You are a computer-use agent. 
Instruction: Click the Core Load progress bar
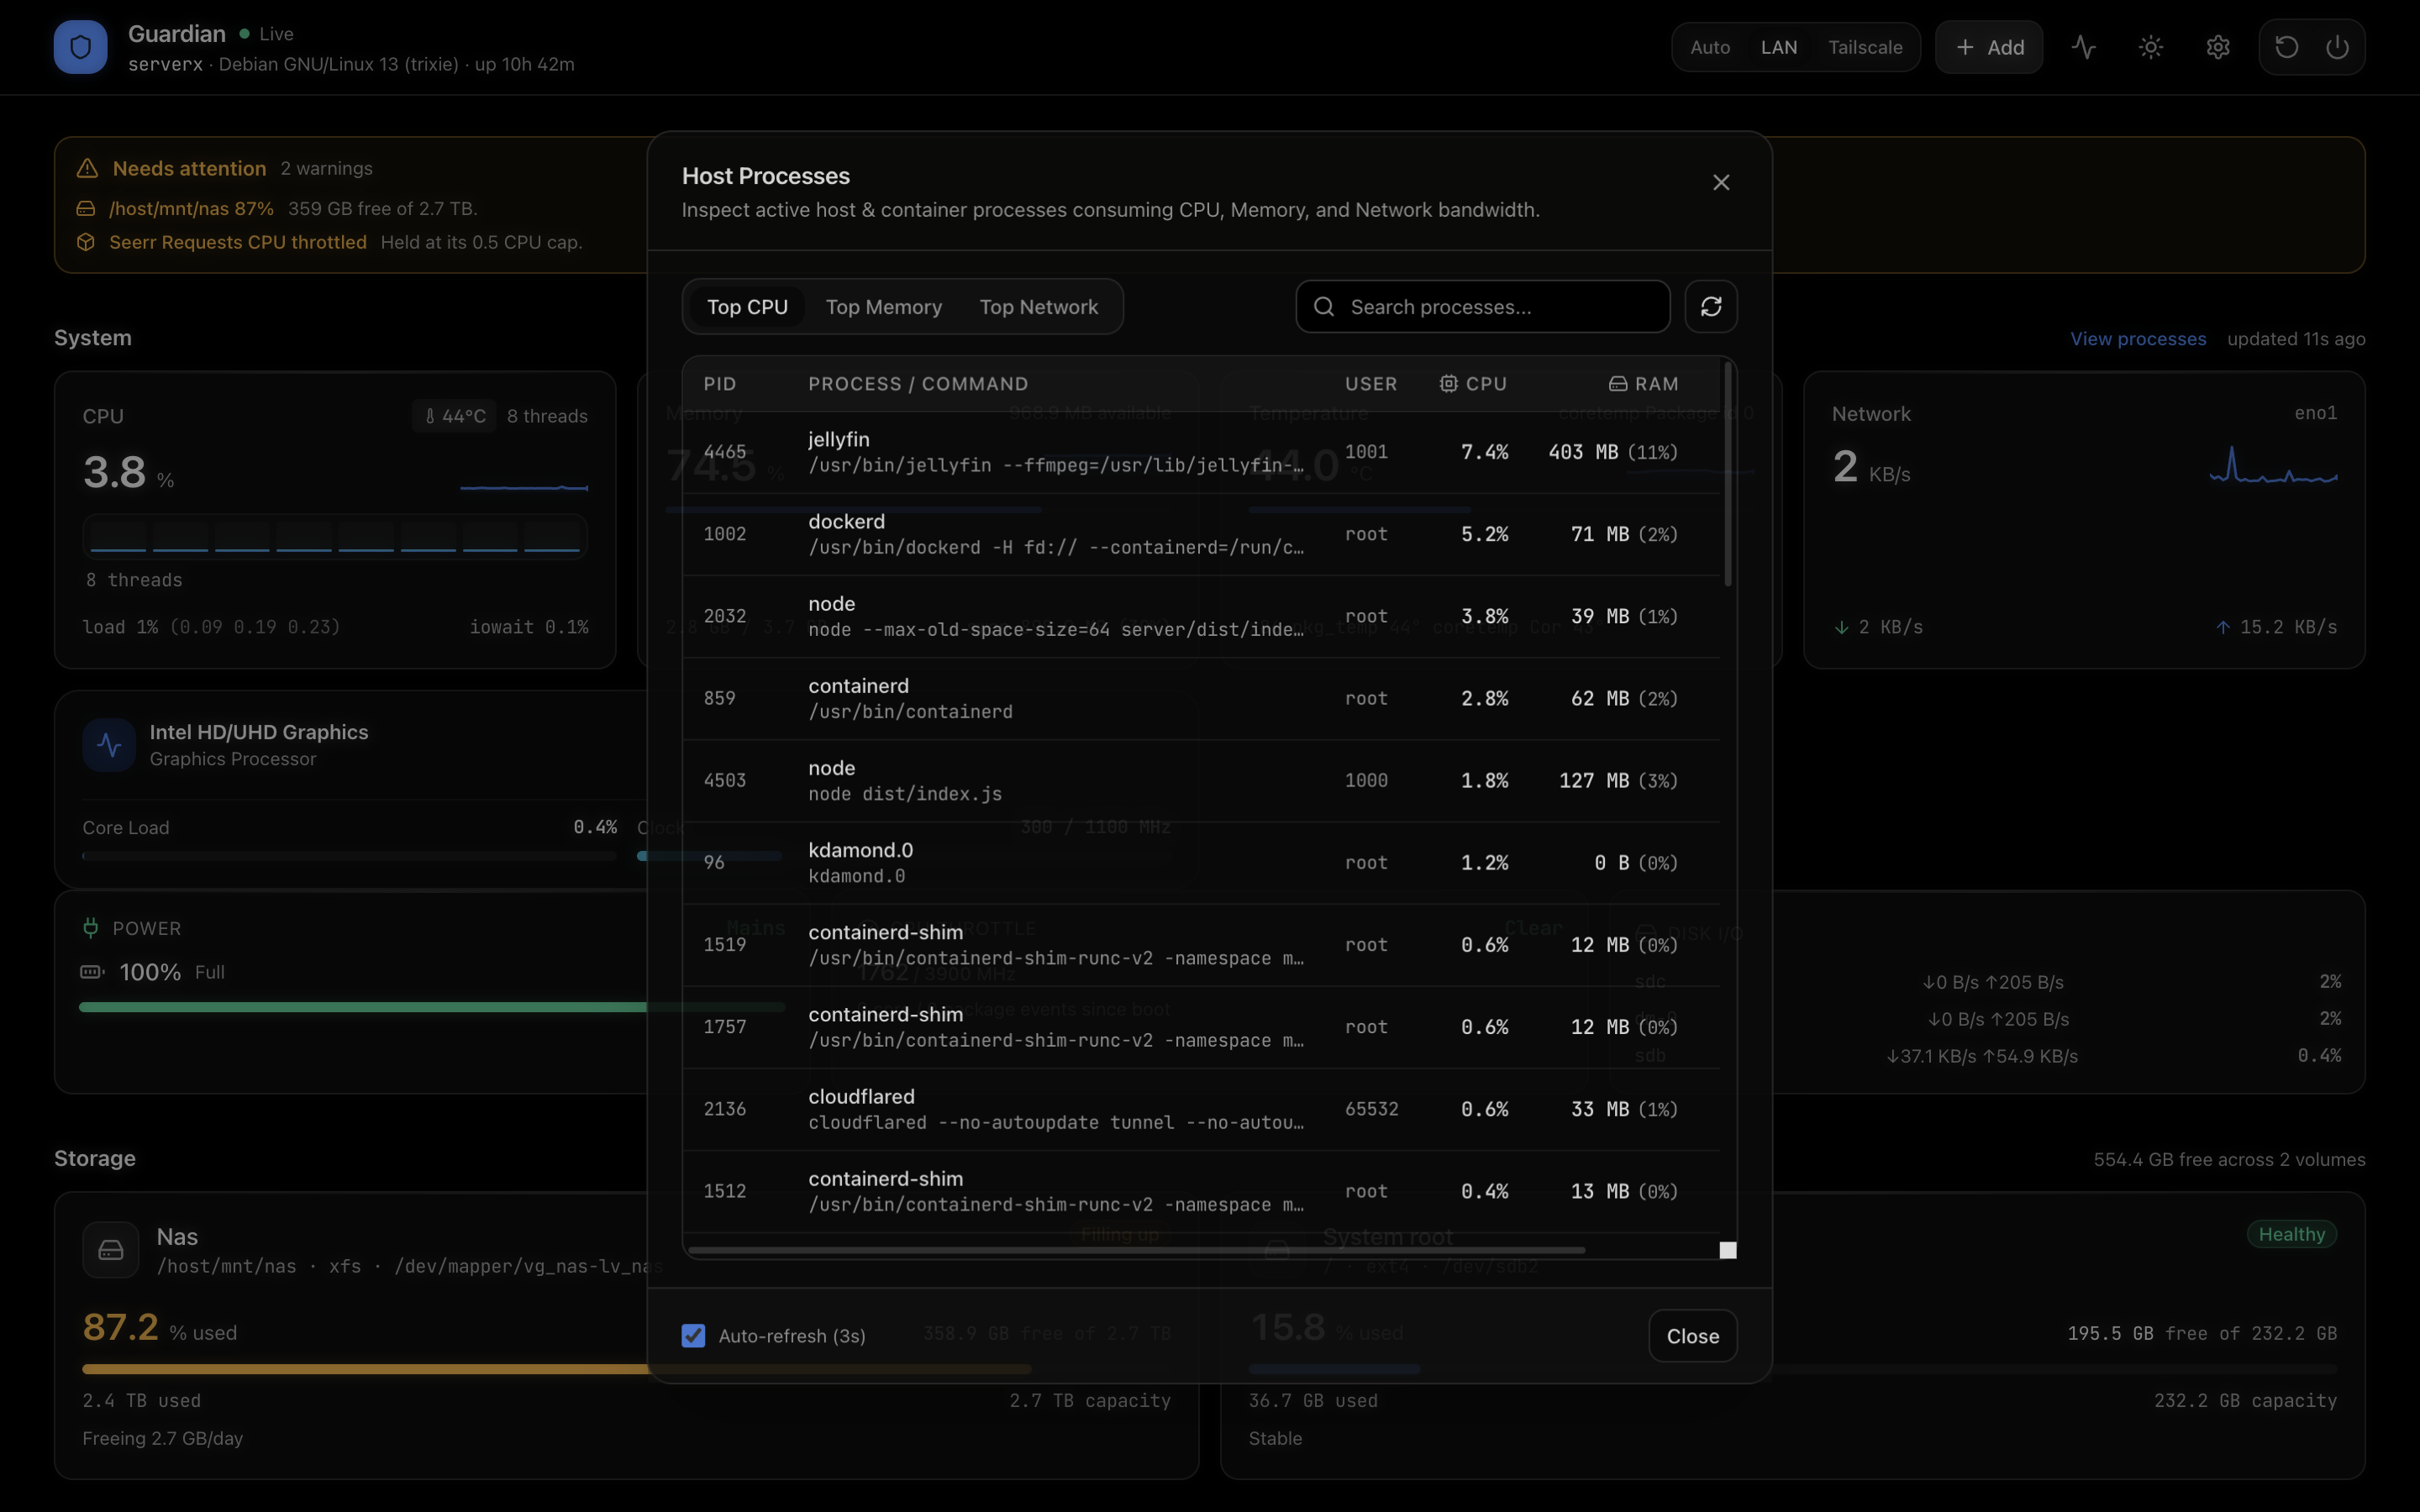click(x=349, y=856)
